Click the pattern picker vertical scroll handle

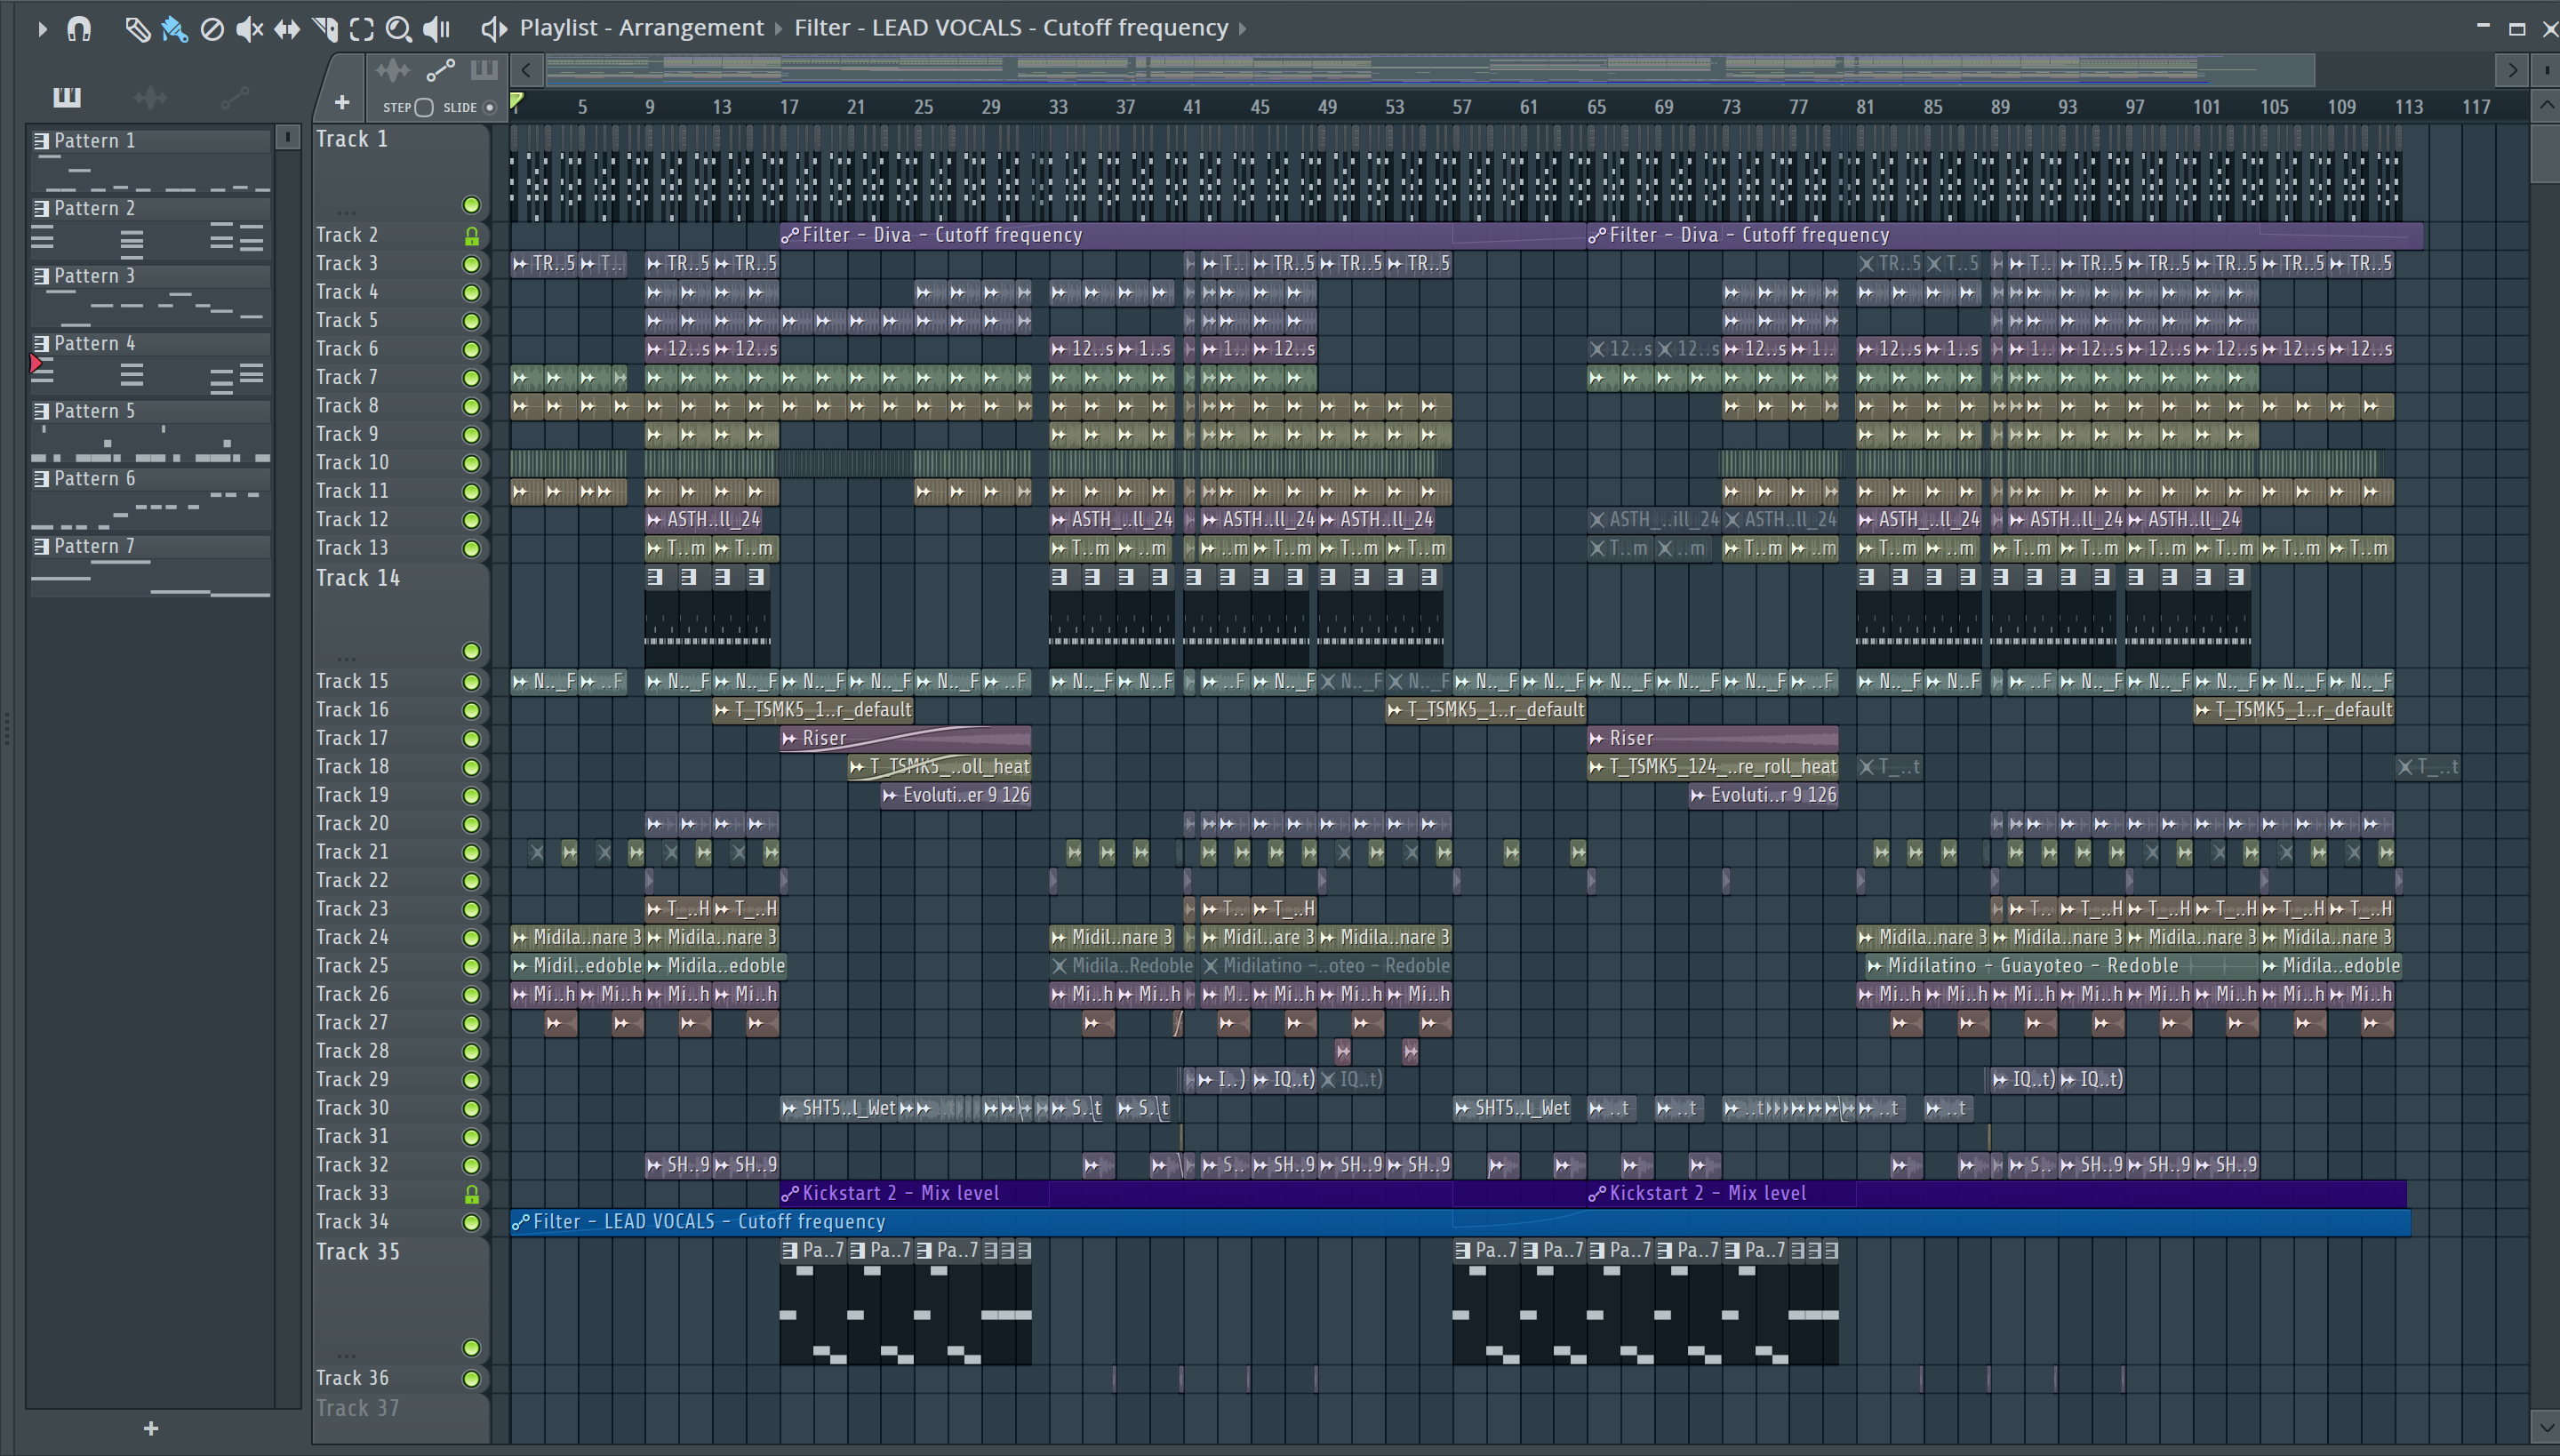(x=288, y=137)
